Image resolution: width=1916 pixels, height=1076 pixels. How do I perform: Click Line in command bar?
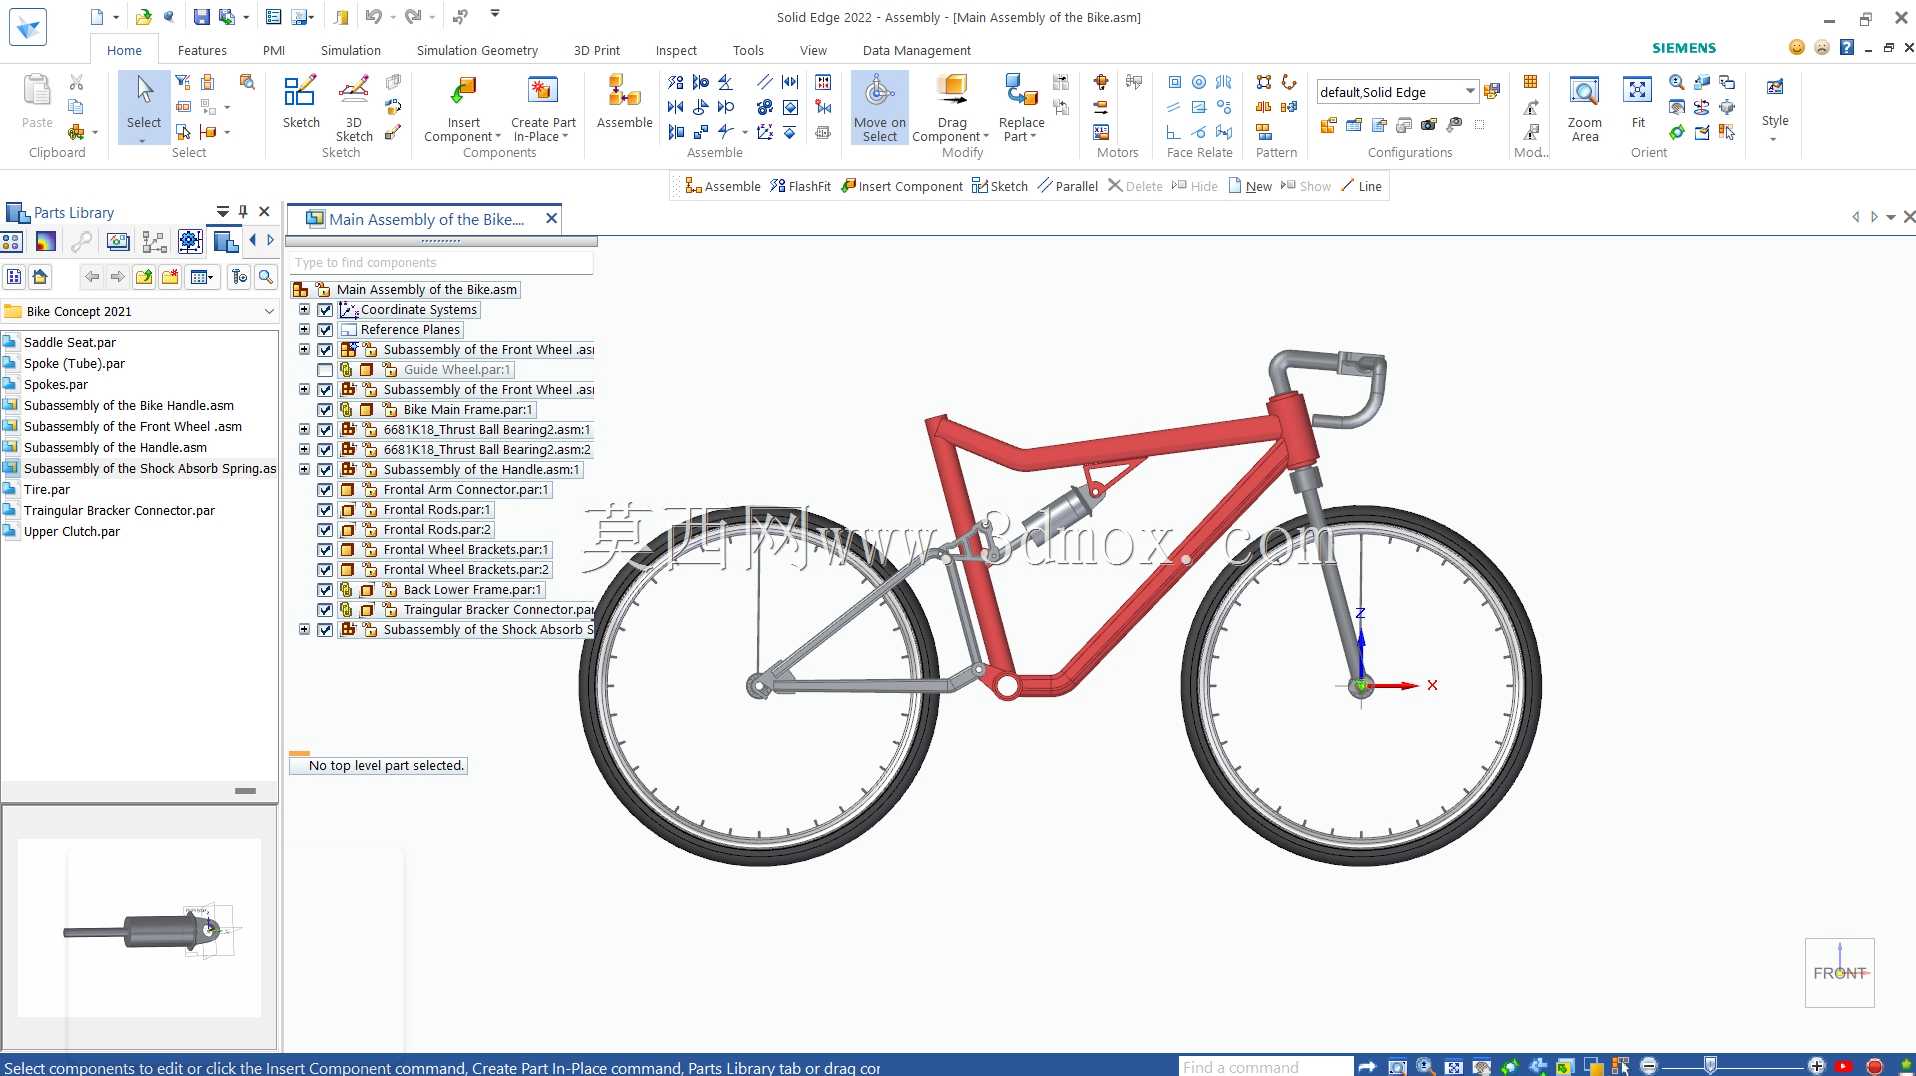(x=1361, y=186)
